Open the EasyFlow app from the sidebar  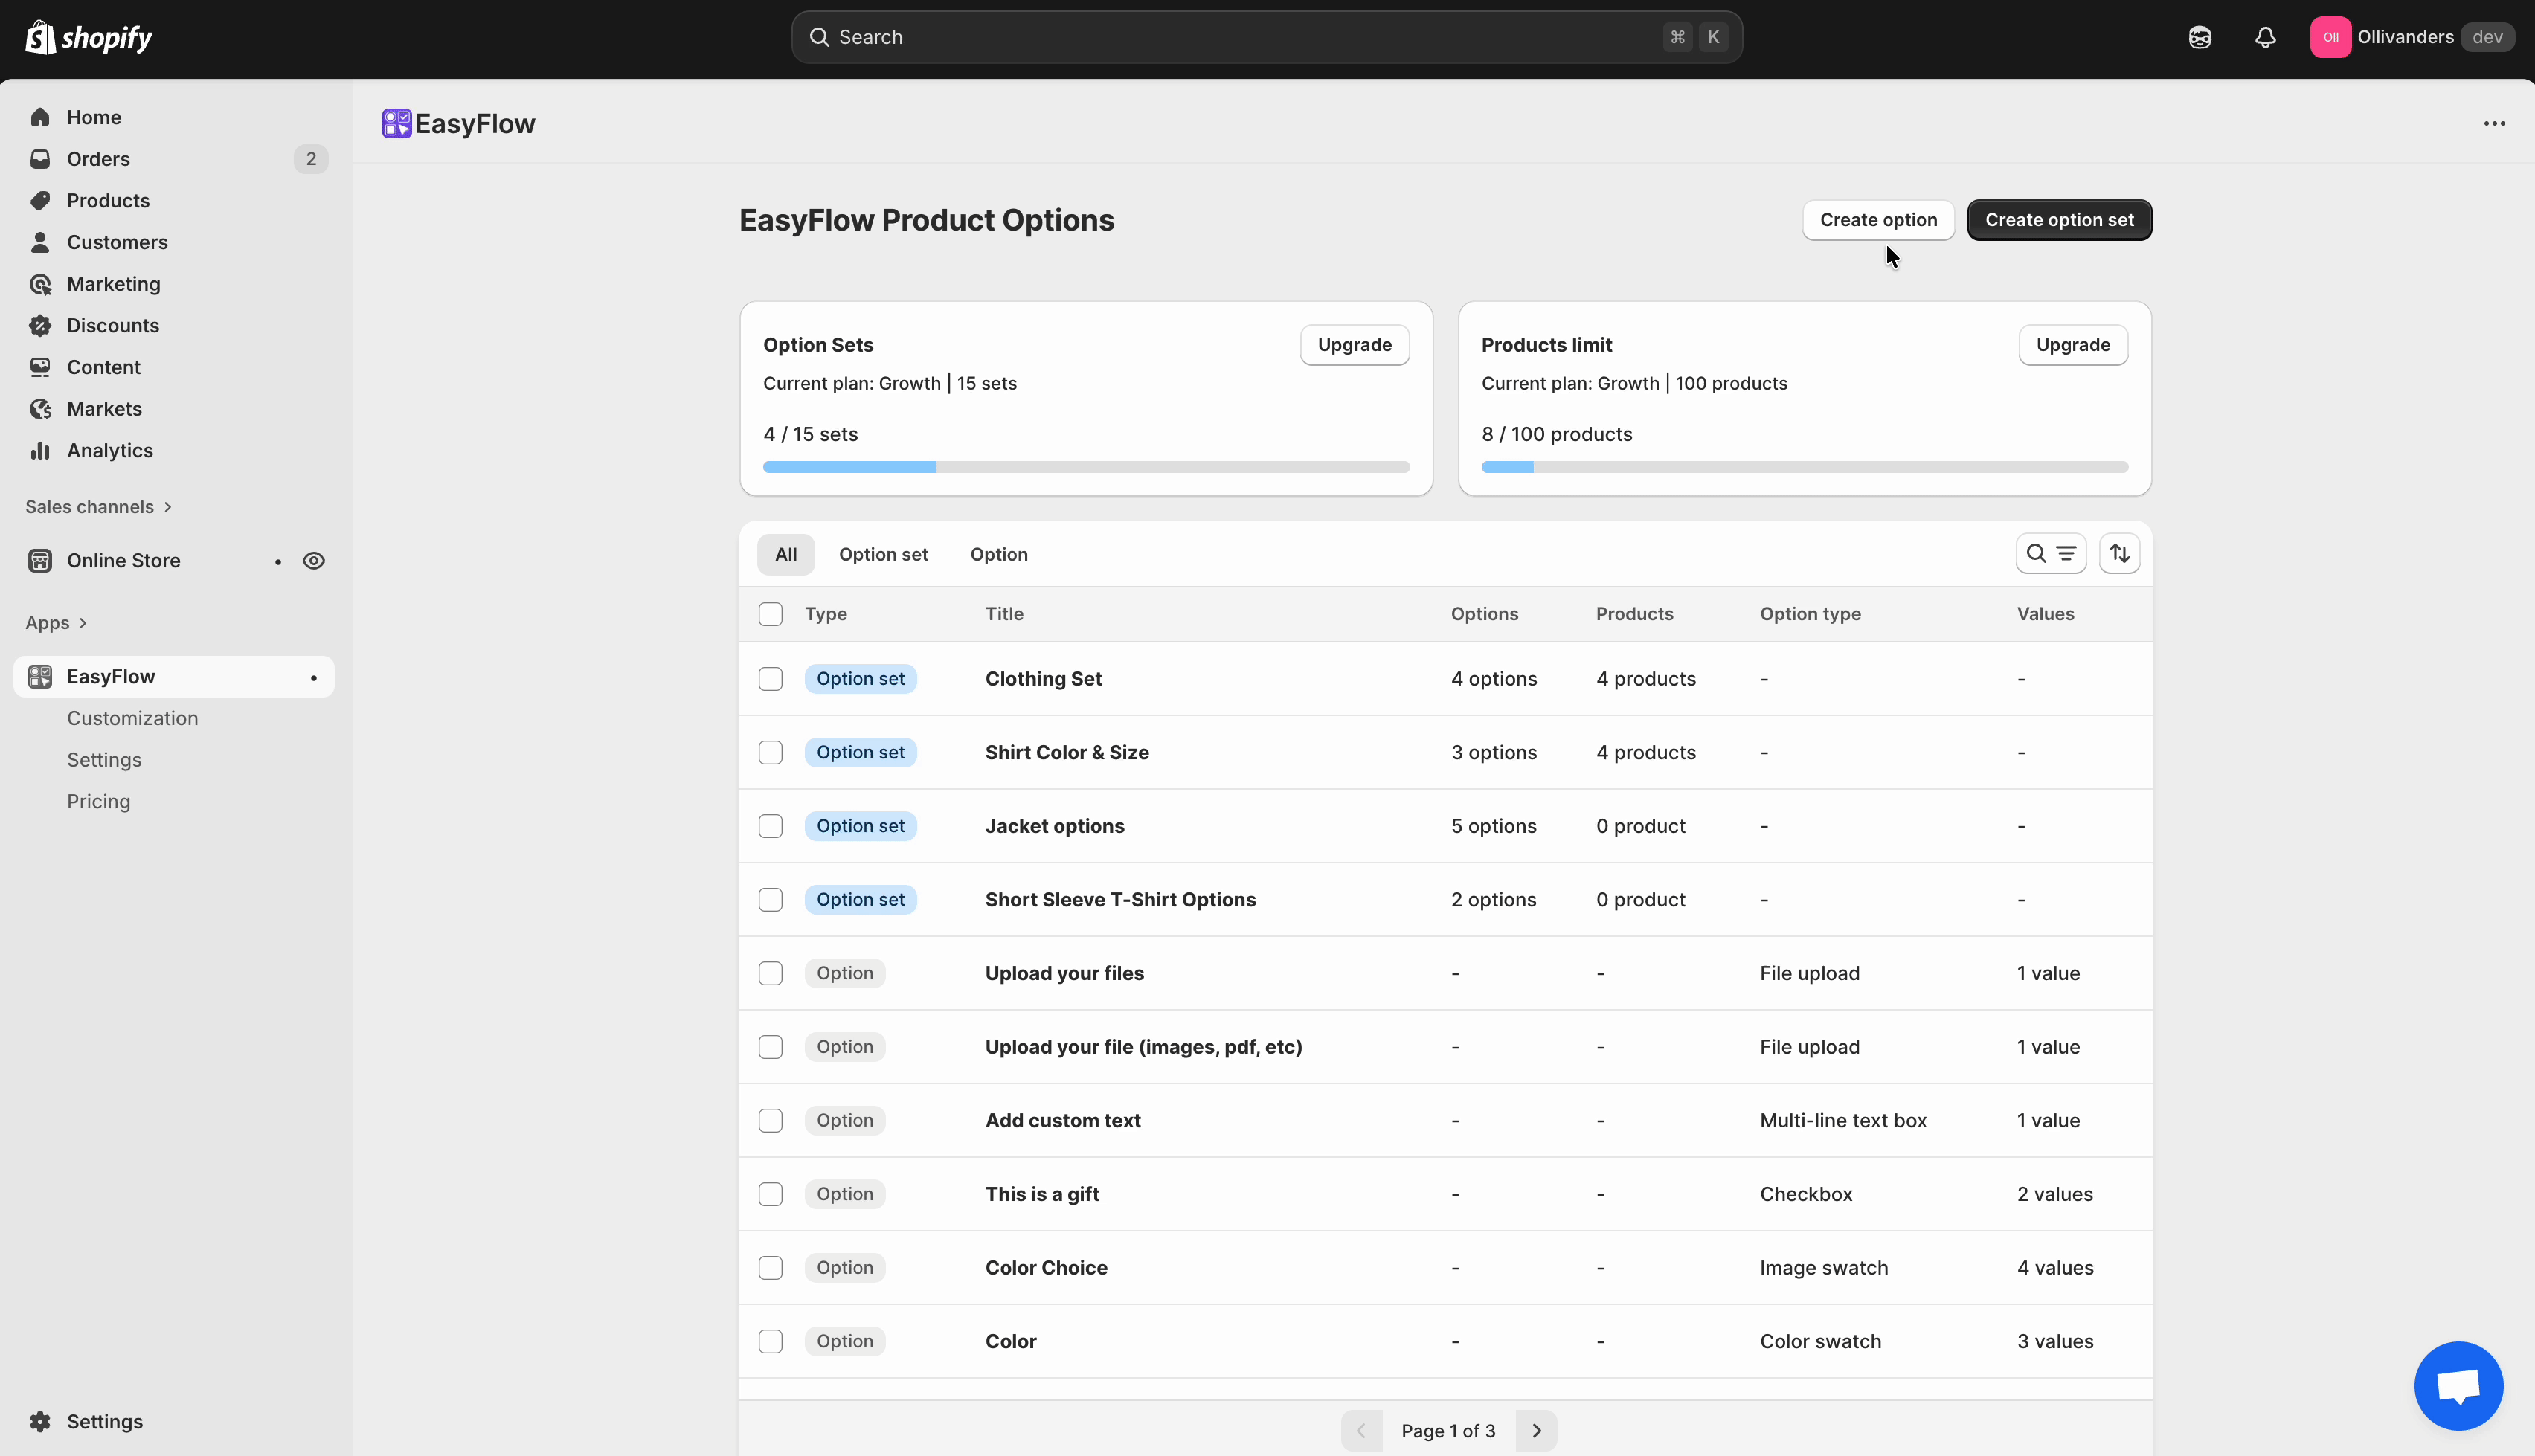click(110, 676)
